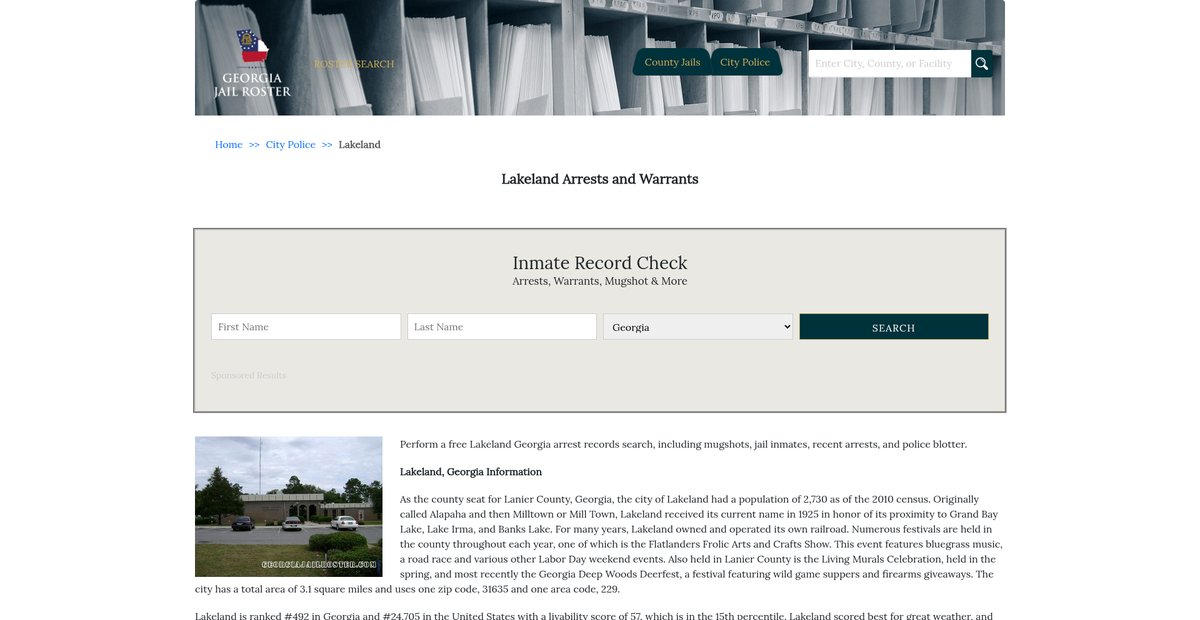The width and height of the screenshot is (1200, 620).
Task: Click into the Last Name field
Action: coord(502,327)
